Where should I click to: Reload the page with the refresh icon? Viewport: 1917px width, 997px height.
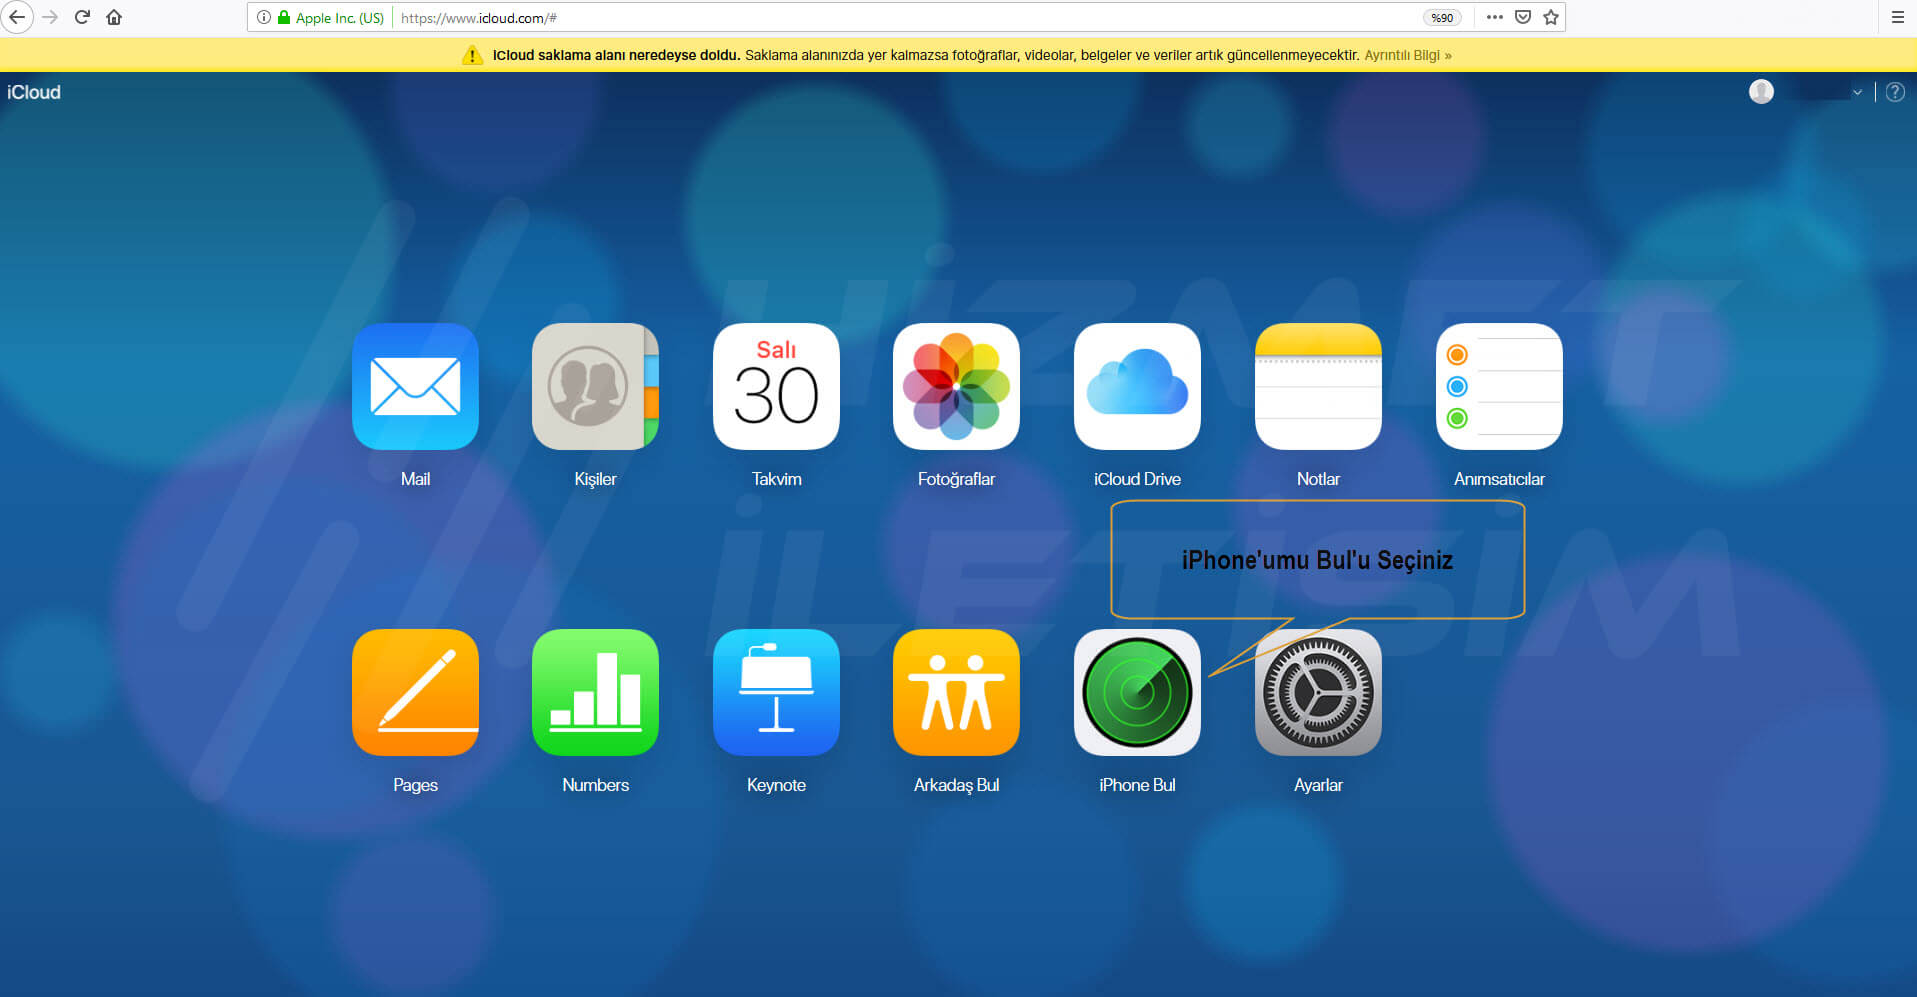pyautogui.click(x=82, y=17)
